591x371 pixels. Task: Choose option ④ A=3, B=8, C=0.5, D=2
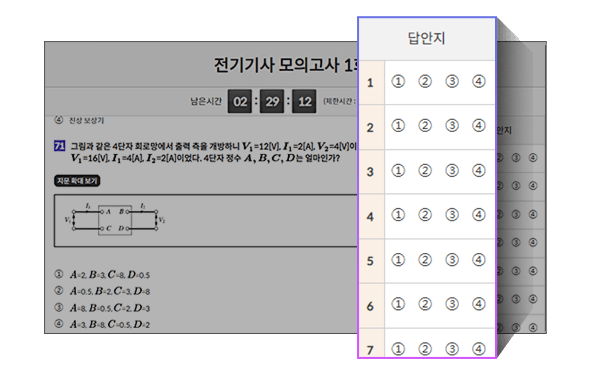(x=102, y=324)
